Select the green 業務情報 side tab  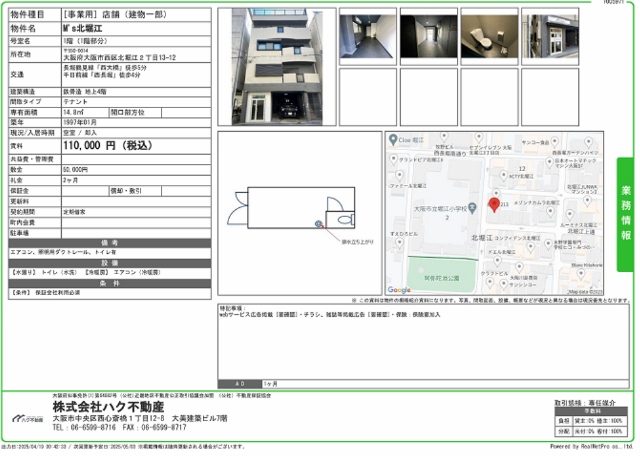click(x=626, y=213)
